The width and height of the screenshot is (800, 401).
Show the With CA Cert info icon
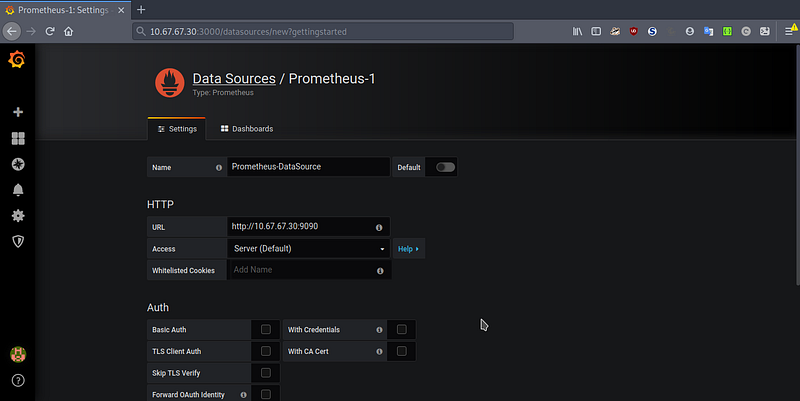(x=379, y=352)
